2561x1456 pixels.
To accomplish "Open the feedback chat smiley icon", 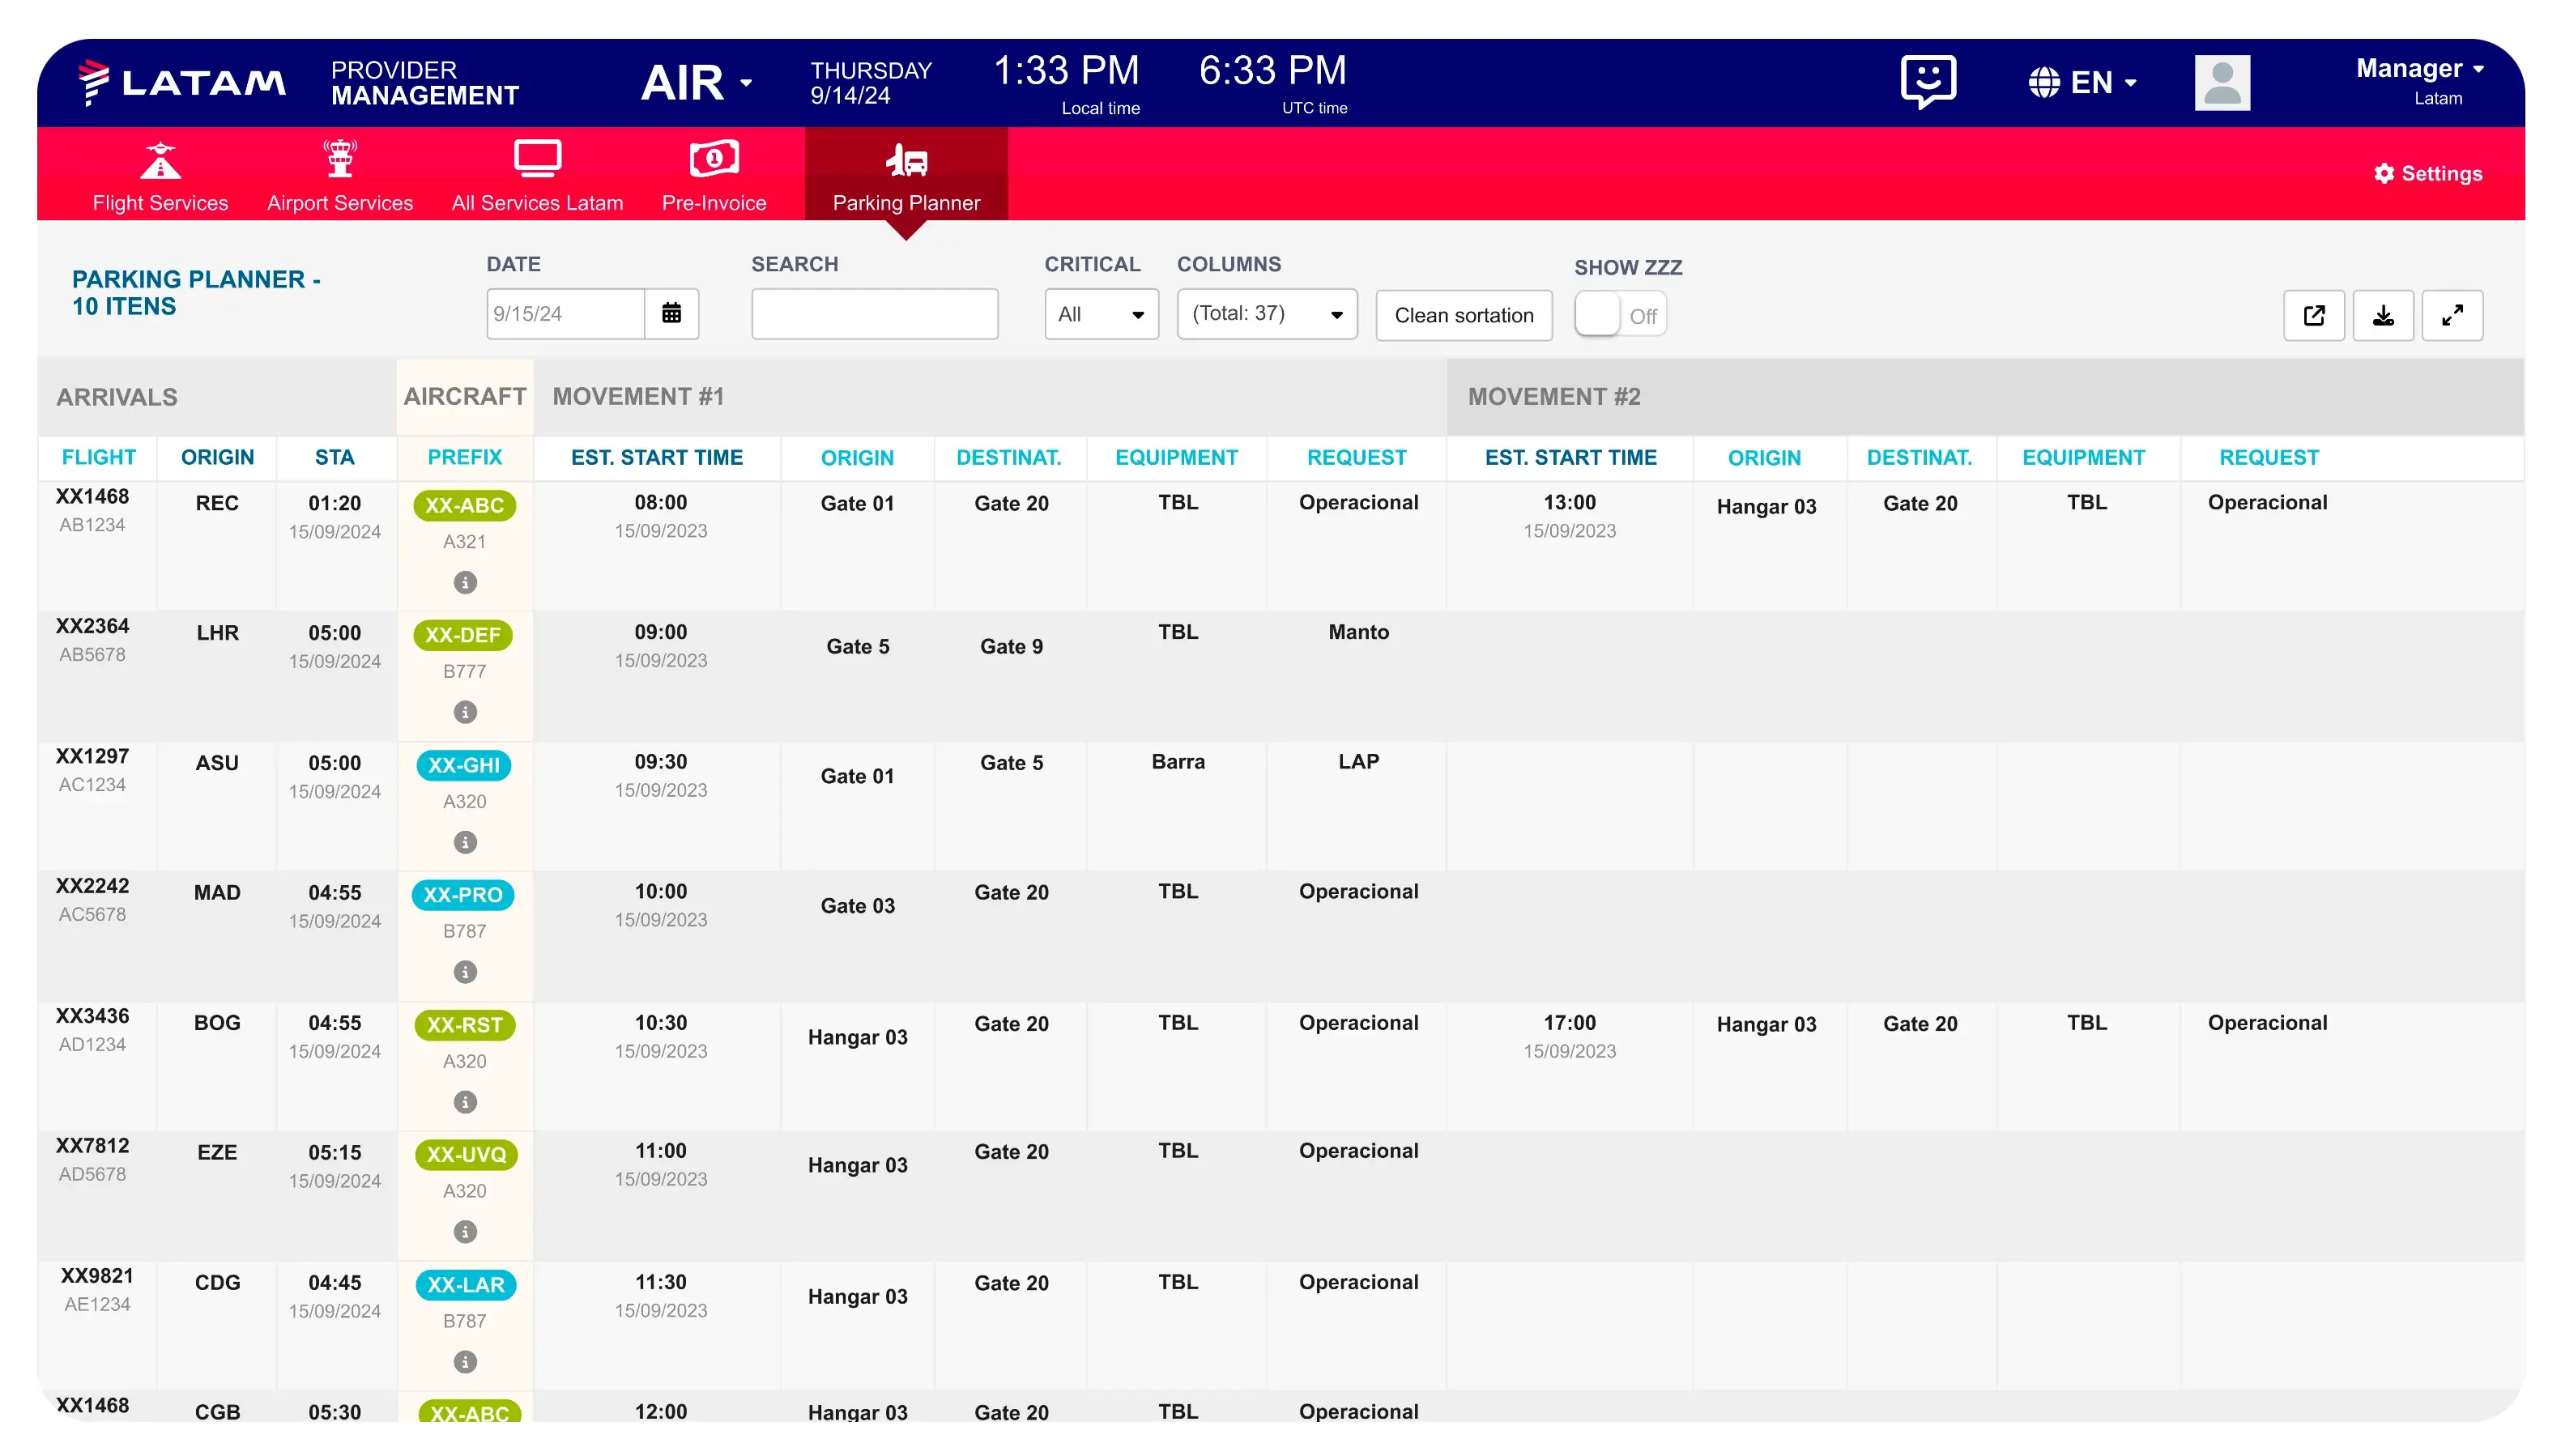I will coord(1927,81).
